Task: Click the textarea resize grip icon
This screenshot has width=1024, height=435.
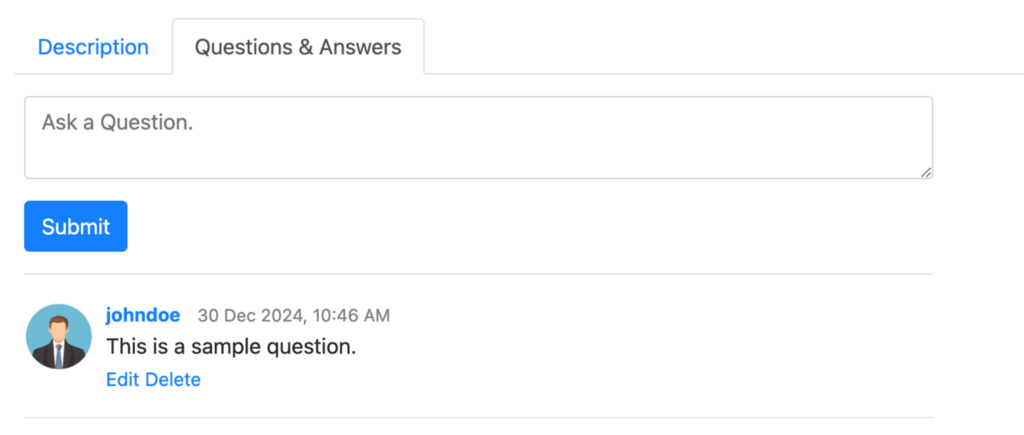Action: (926, 172)
